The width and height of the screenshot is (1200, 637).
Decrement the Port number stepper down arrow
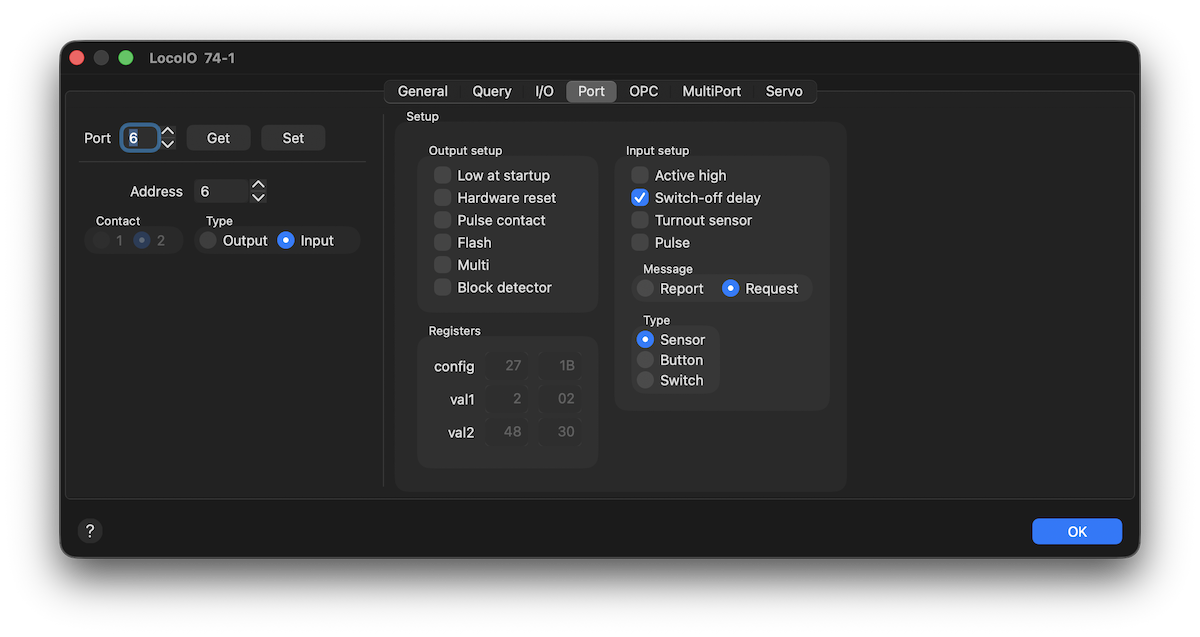point(168,144)
